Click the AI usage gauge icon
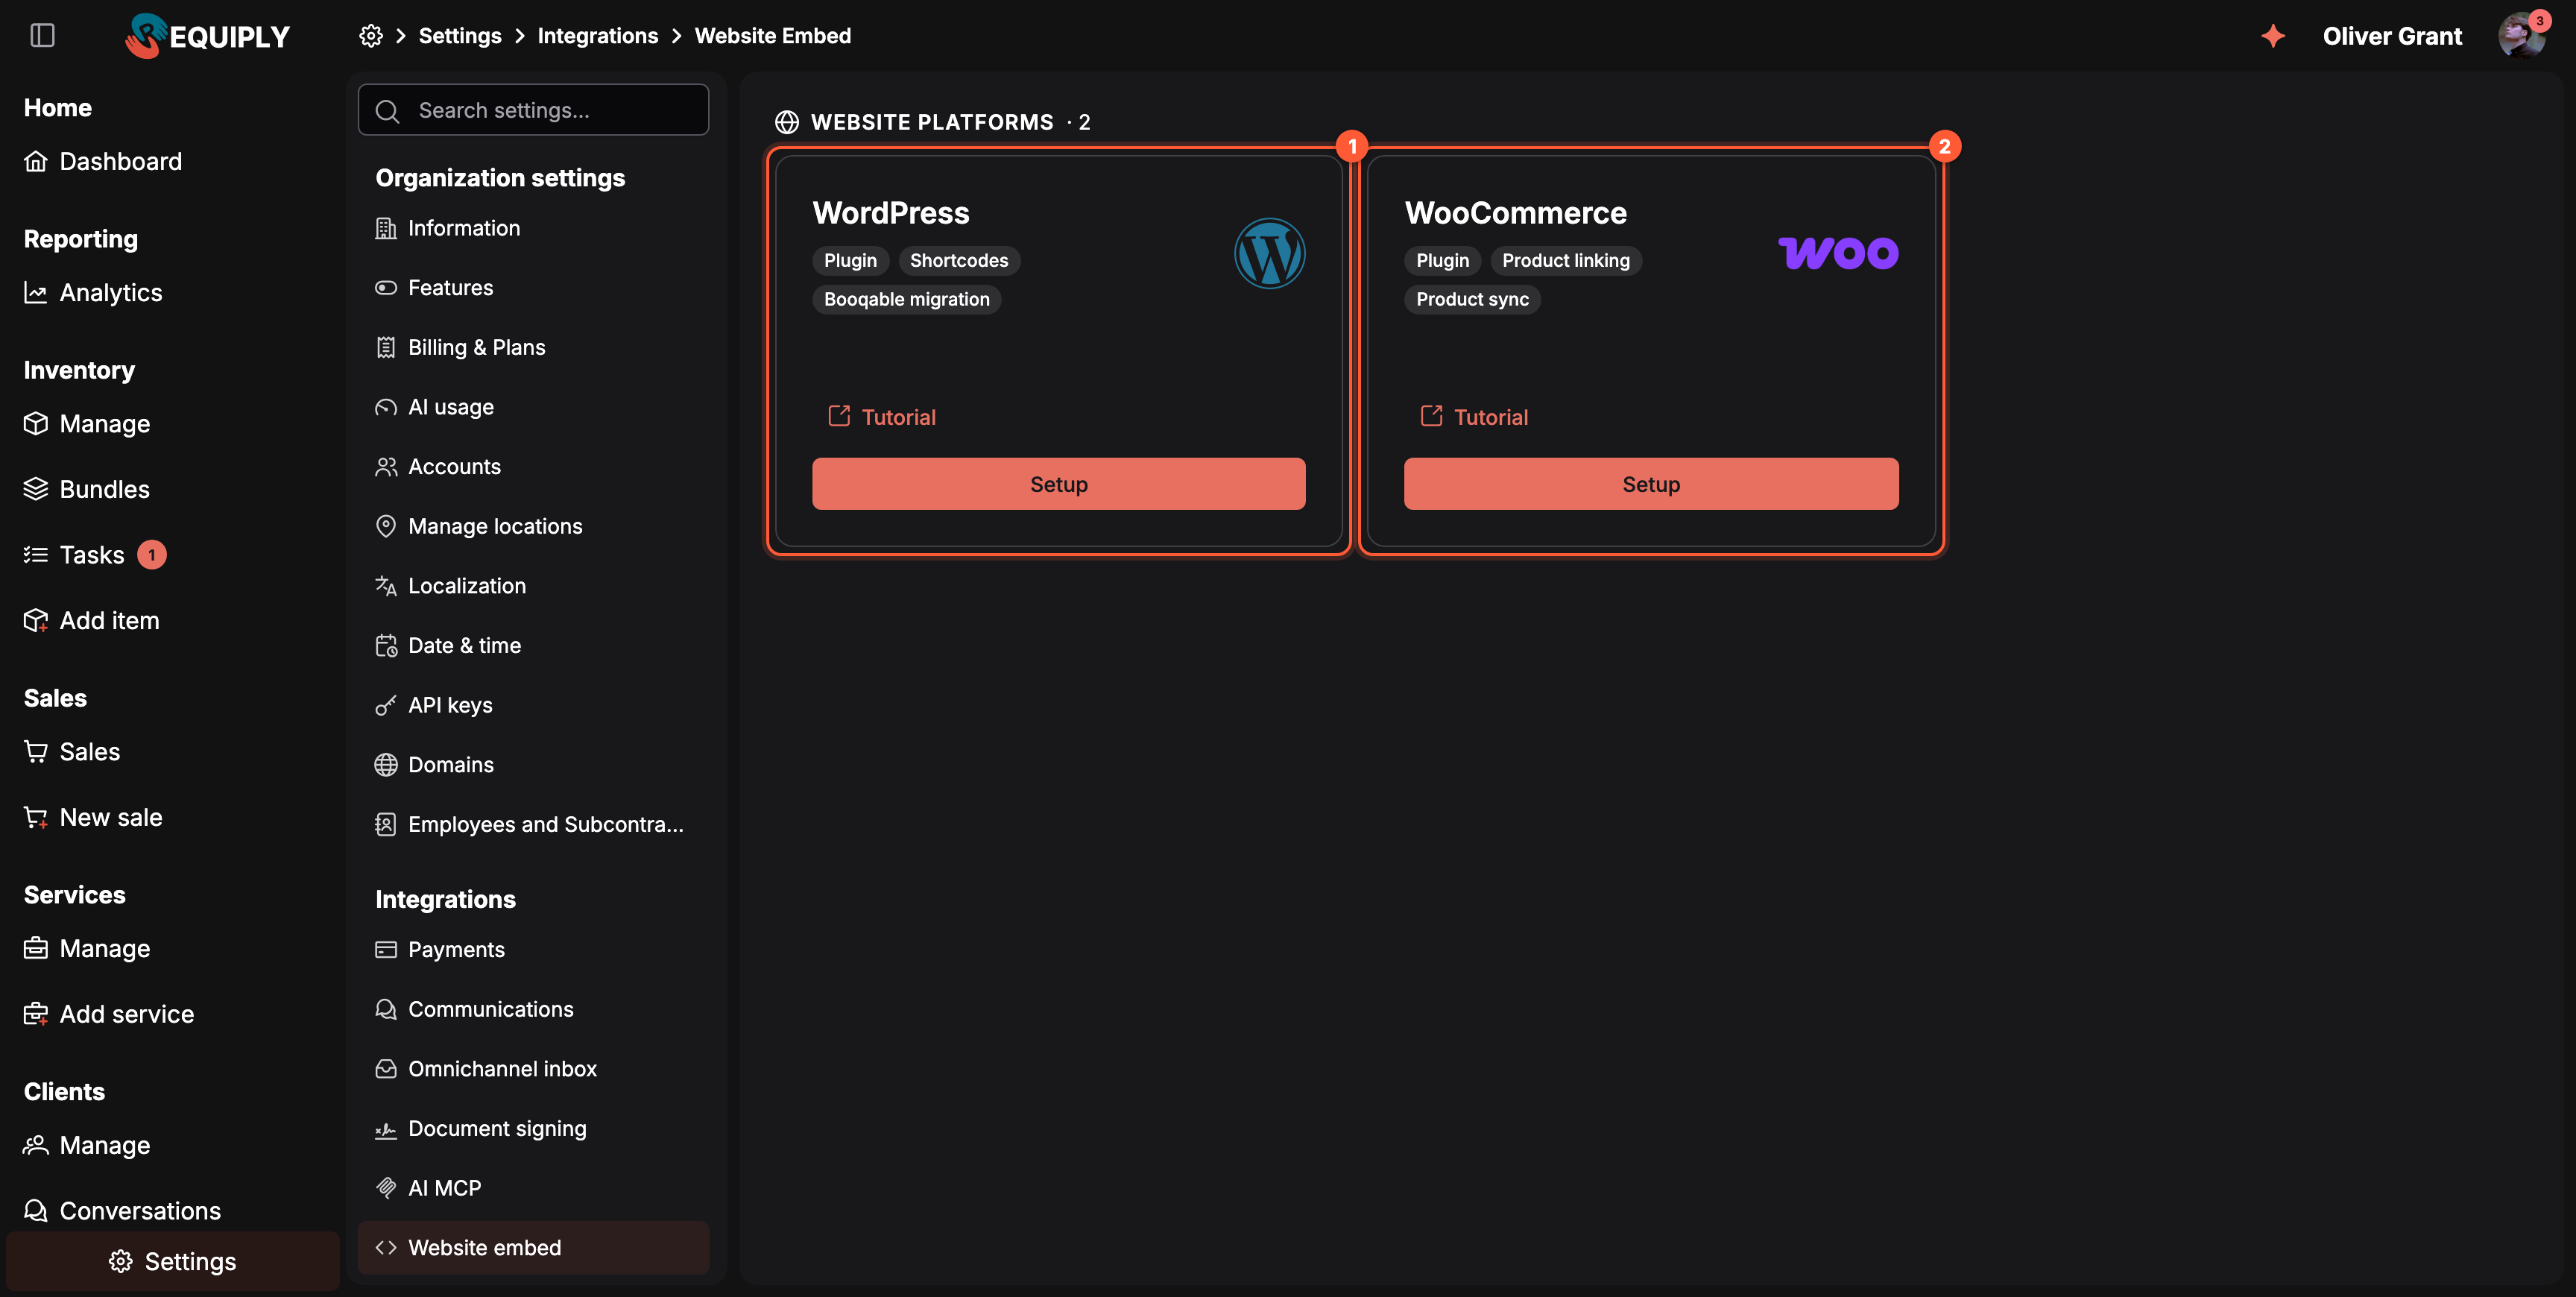The image size is (2576, 1297). point(386,407)
